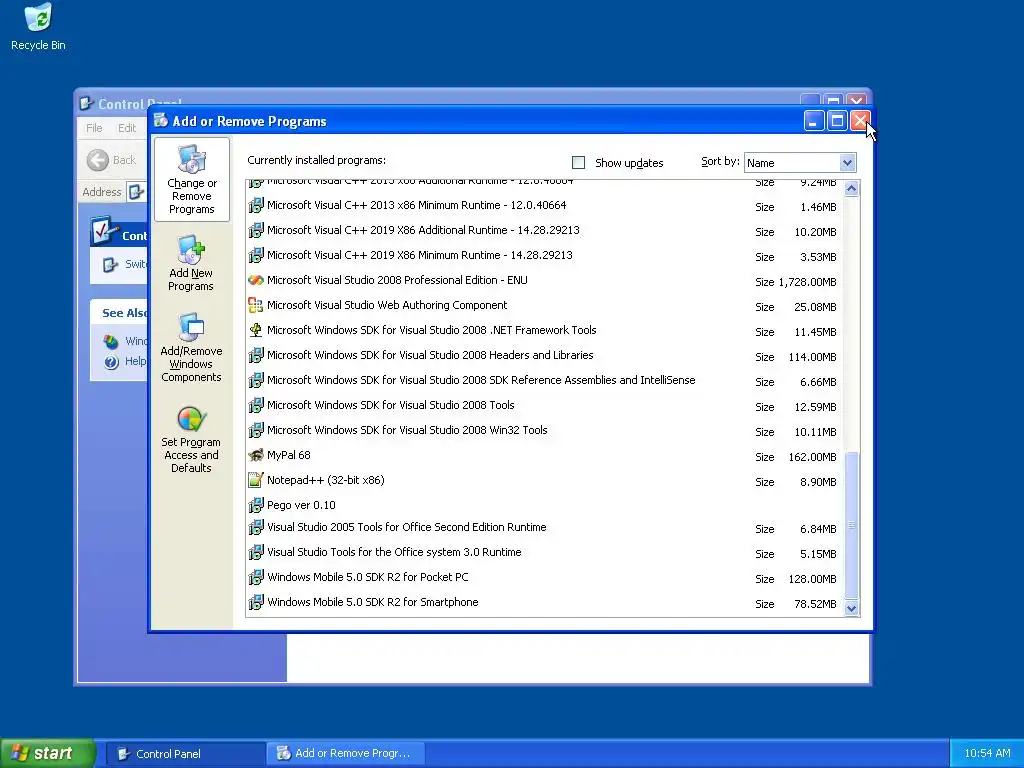
Task: Click the Notepad++ program icon
Action: 256,481
